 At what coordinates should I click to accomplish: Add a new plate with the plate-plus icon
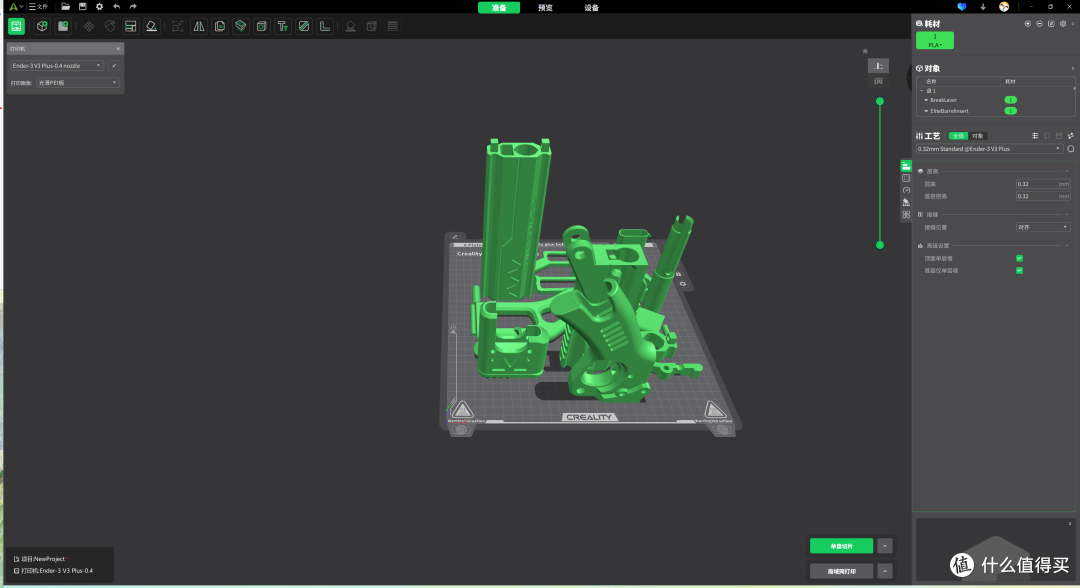click(63, 26)
